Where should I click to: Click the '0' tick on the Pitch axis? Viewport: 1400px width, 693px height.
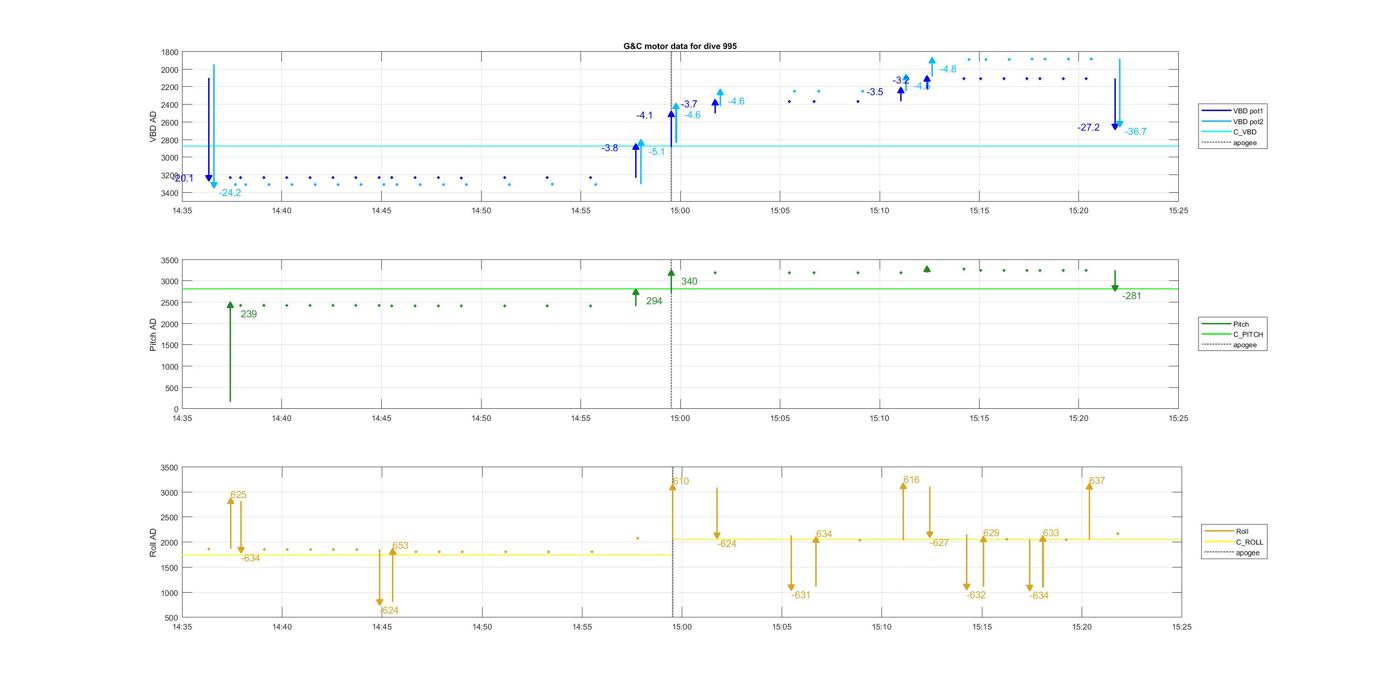tap(177, 409)
